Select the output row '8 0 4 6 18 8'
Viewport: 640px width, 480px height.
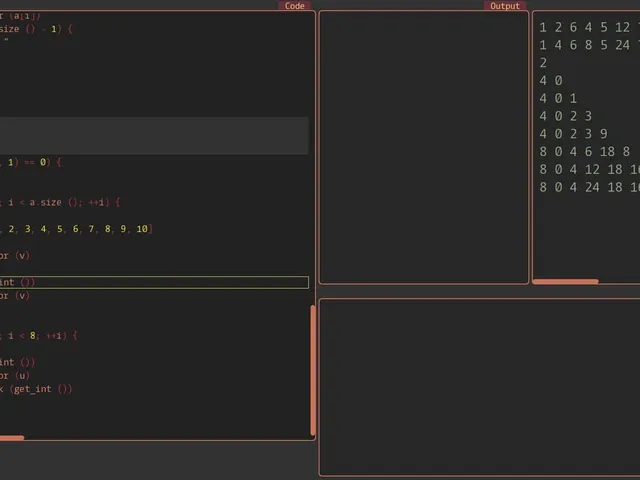[x=584, y=151]
